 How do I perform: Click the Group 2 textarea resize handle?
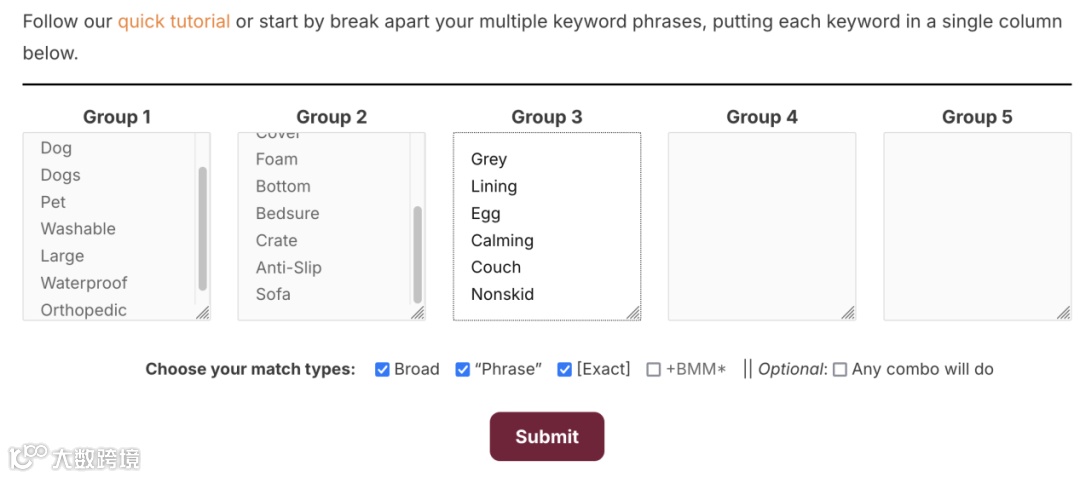(x=418, y=313)
